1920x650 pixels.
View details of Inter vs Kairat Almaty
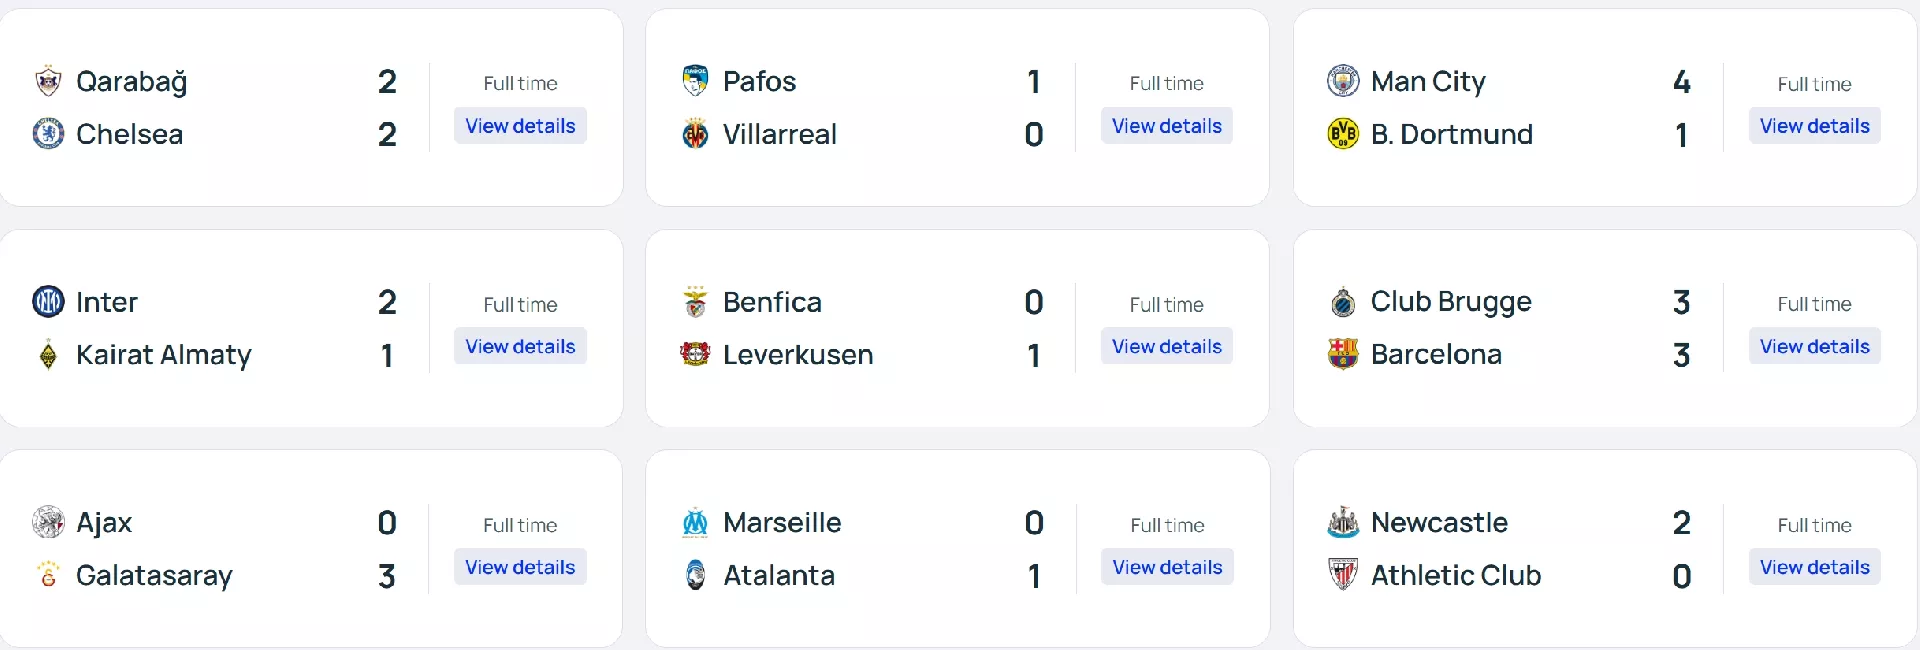pos(520,346)
